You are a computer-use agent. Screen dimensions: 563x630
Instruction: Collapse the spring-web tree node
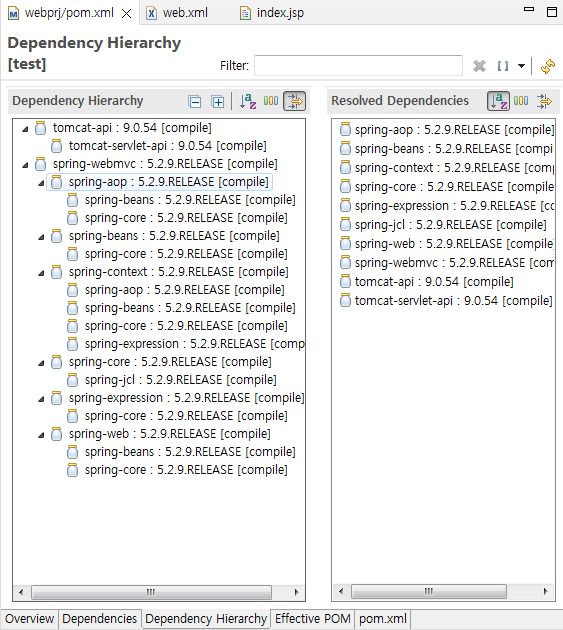41,435
